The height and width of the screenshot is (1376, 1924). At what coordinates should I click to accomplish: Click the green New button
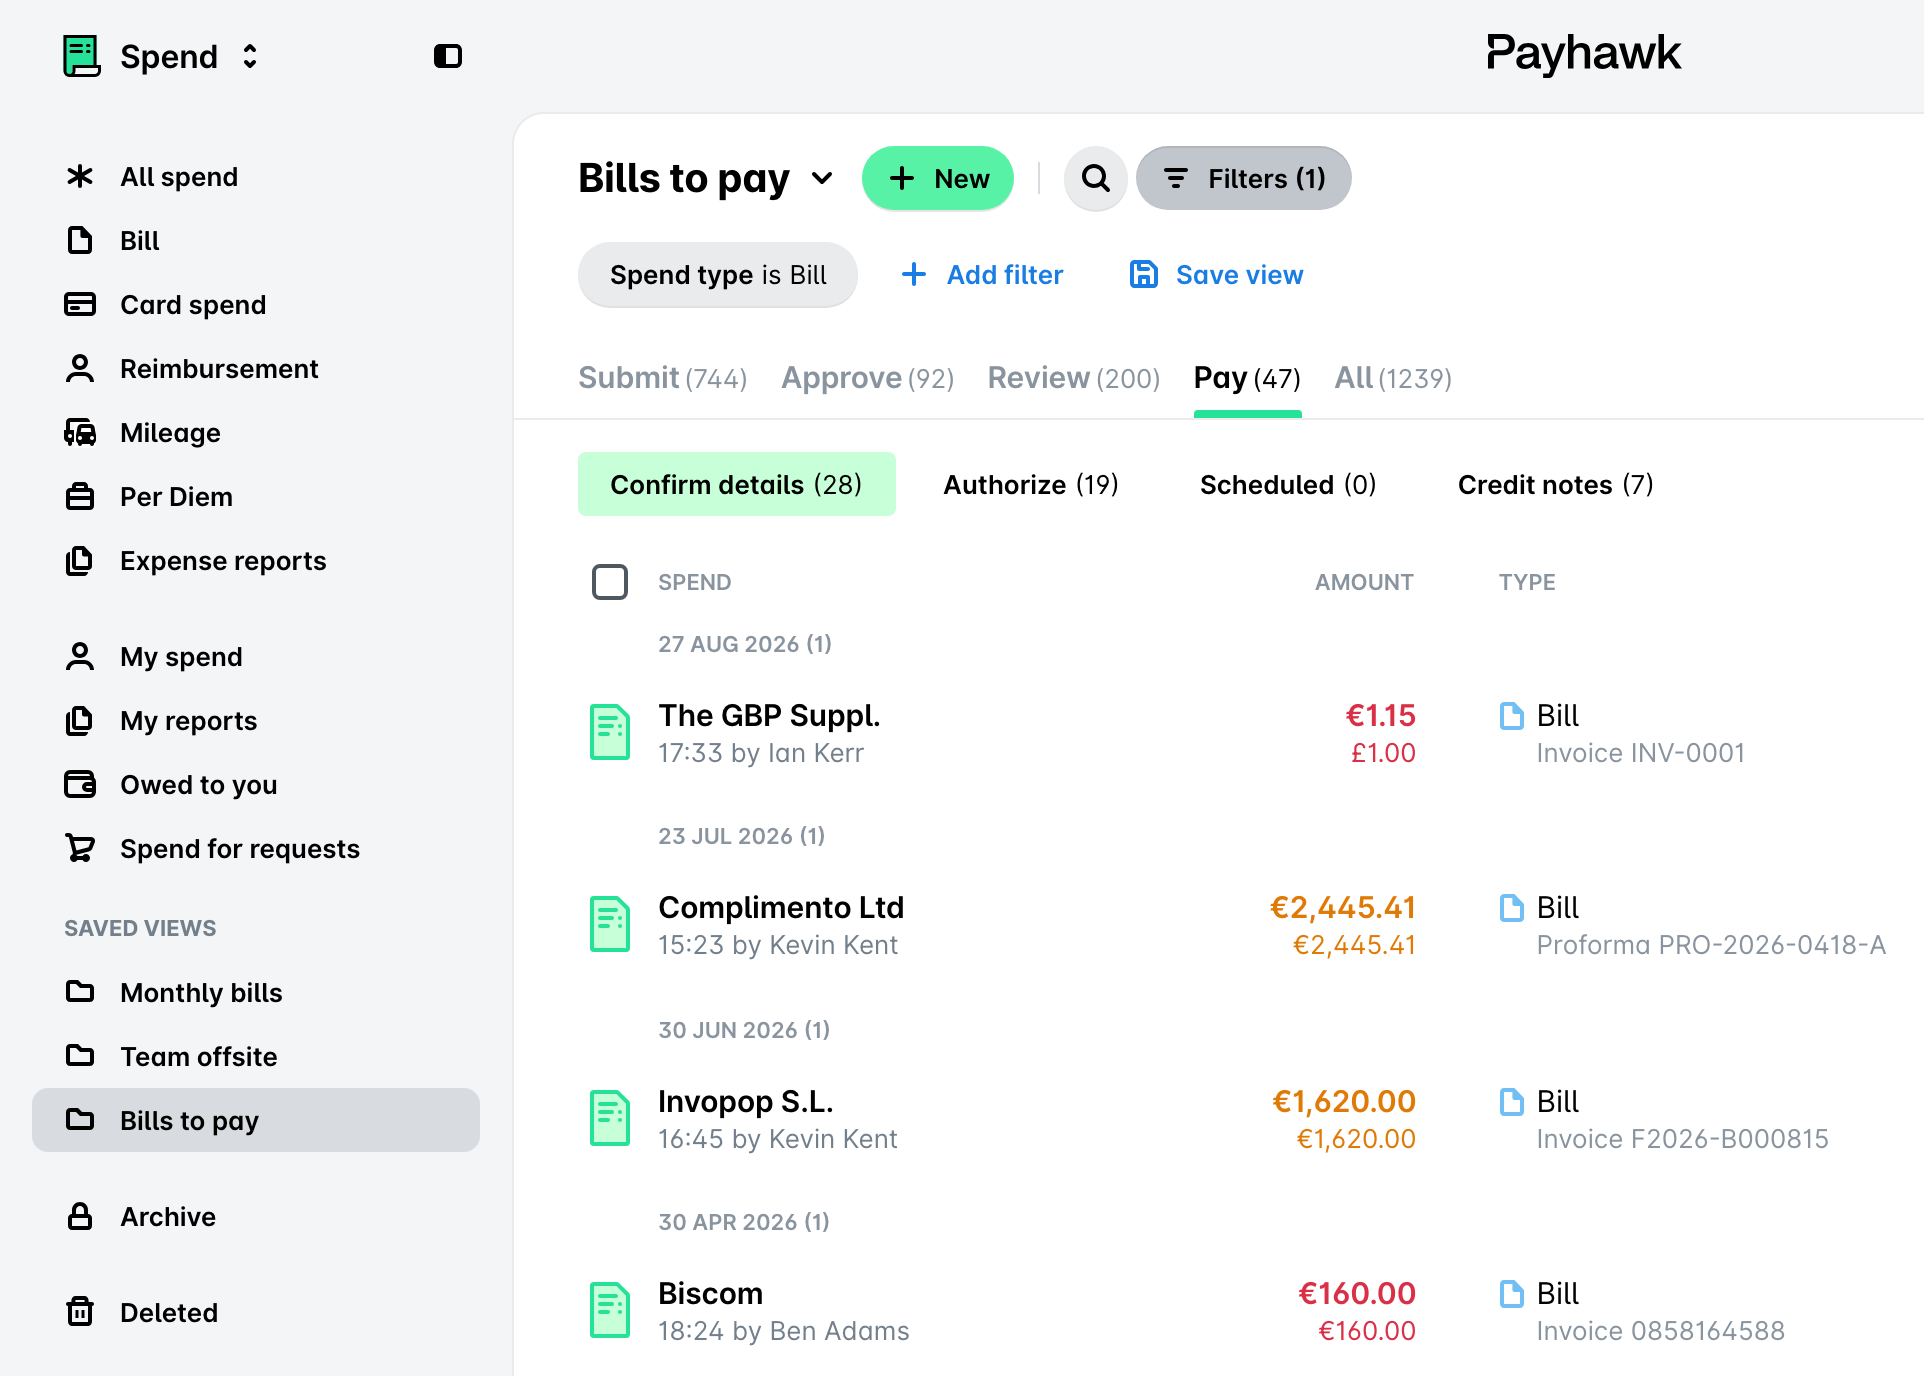(938, 179)
